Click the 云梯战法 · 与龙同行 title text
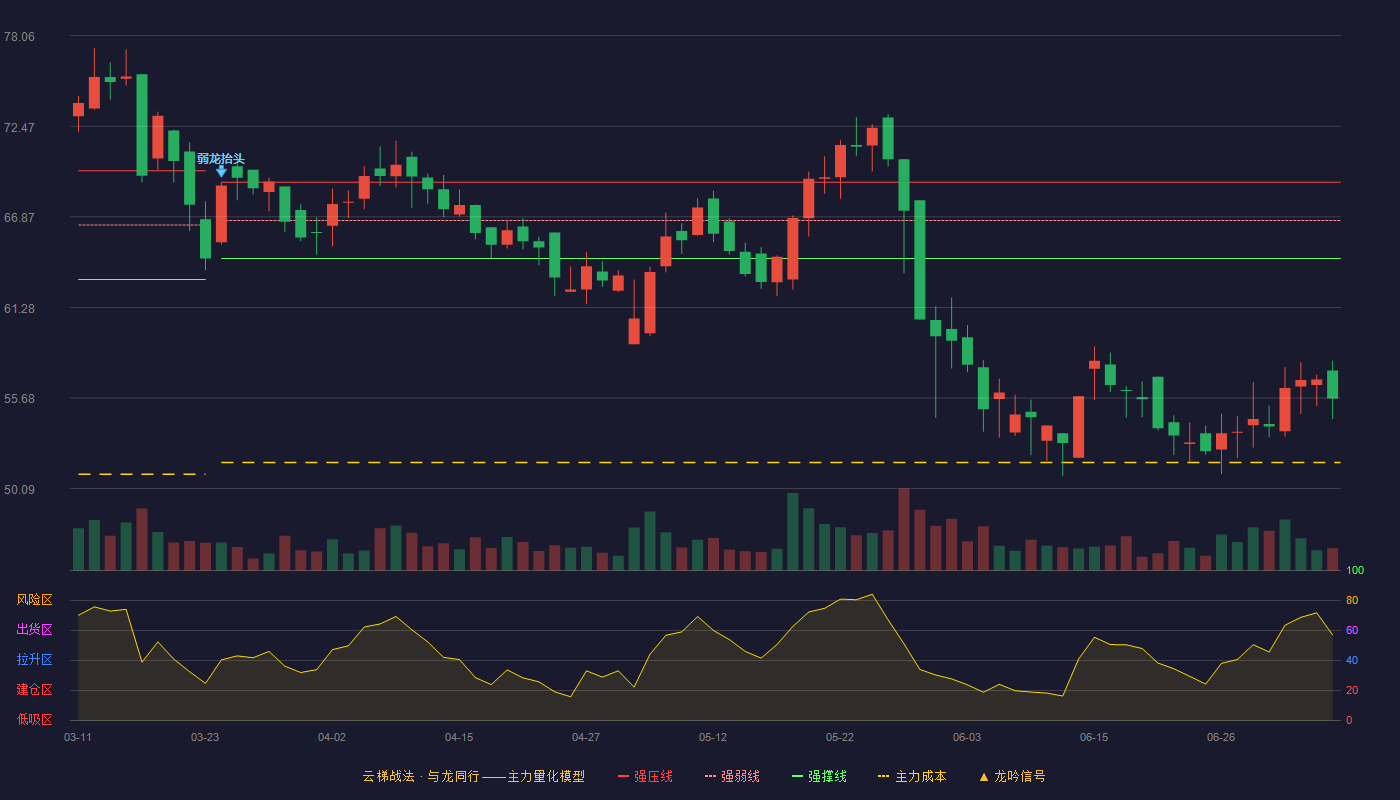This screenshot has width=1400, height=800. [x=421, y=776]
